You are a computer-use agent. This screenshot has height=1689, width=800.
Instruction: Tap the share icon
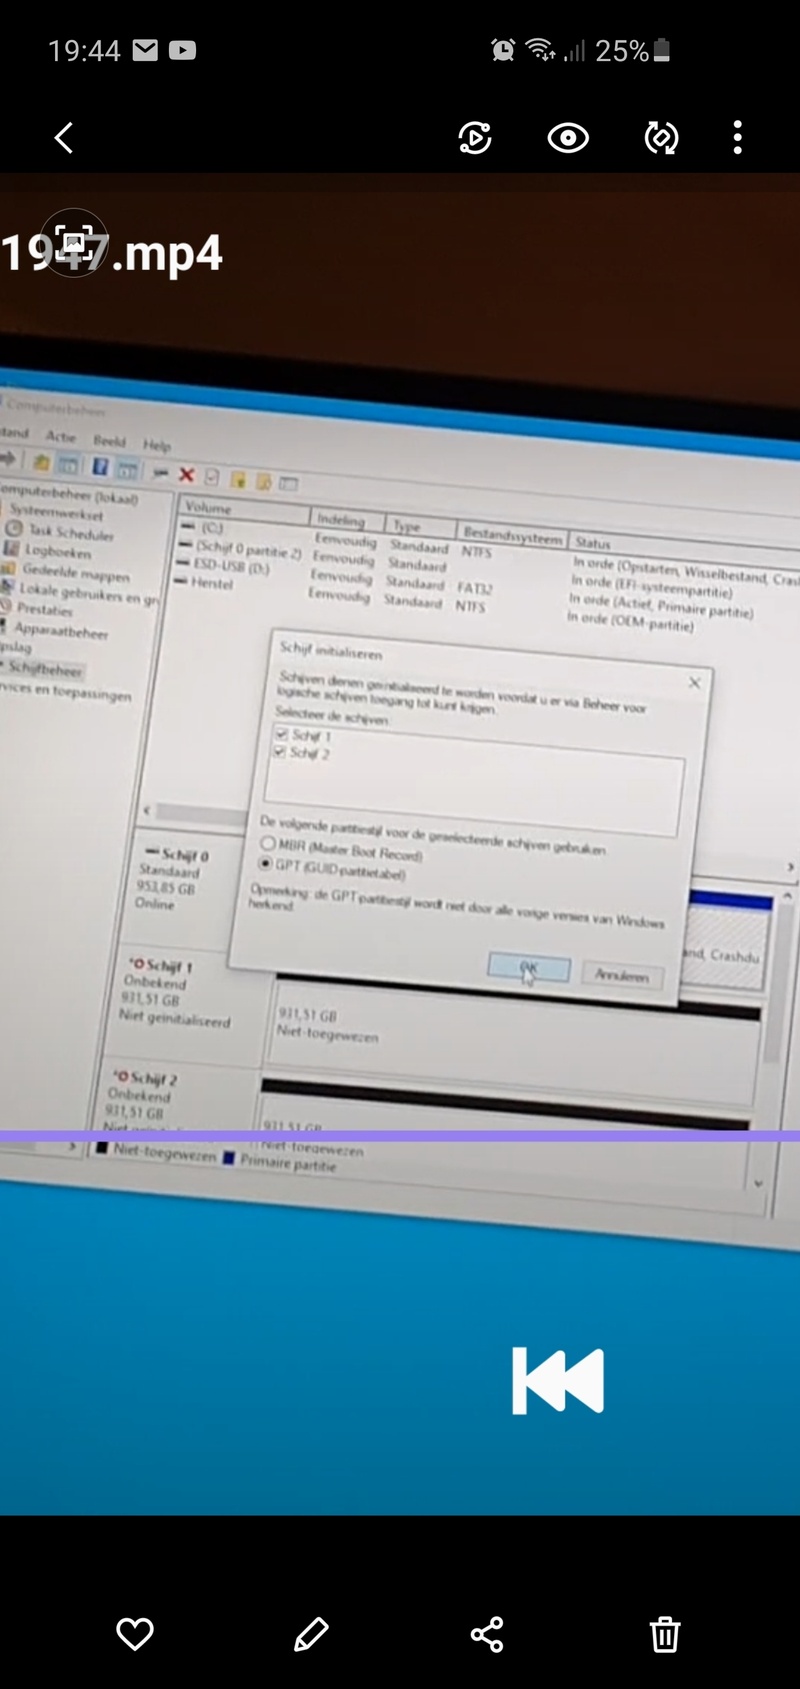[x=487, y=1634]
